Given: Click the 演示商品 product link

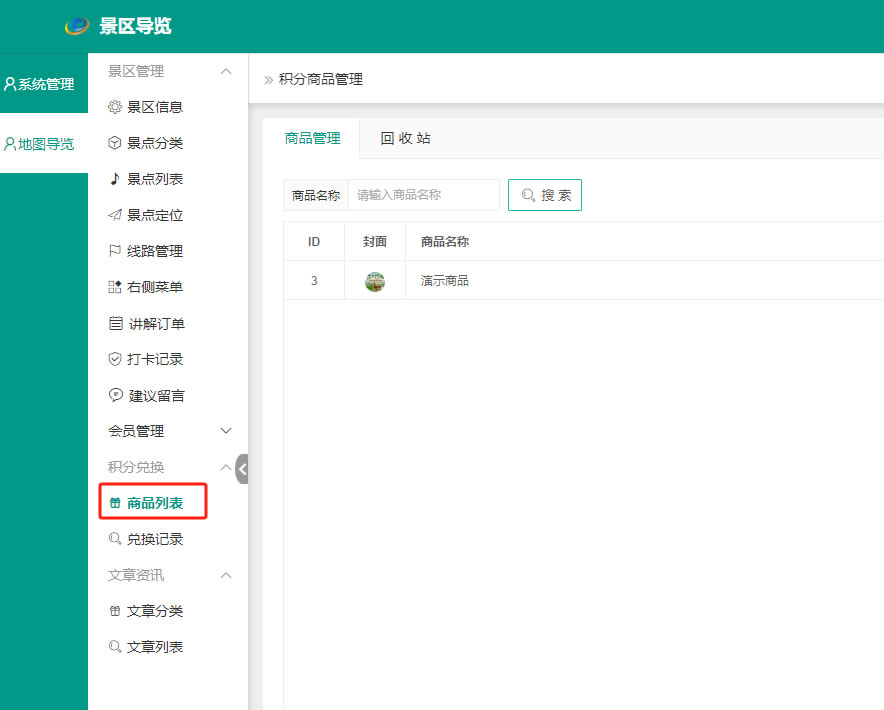Looking at the screenshot, I should (x=444, y=280).
